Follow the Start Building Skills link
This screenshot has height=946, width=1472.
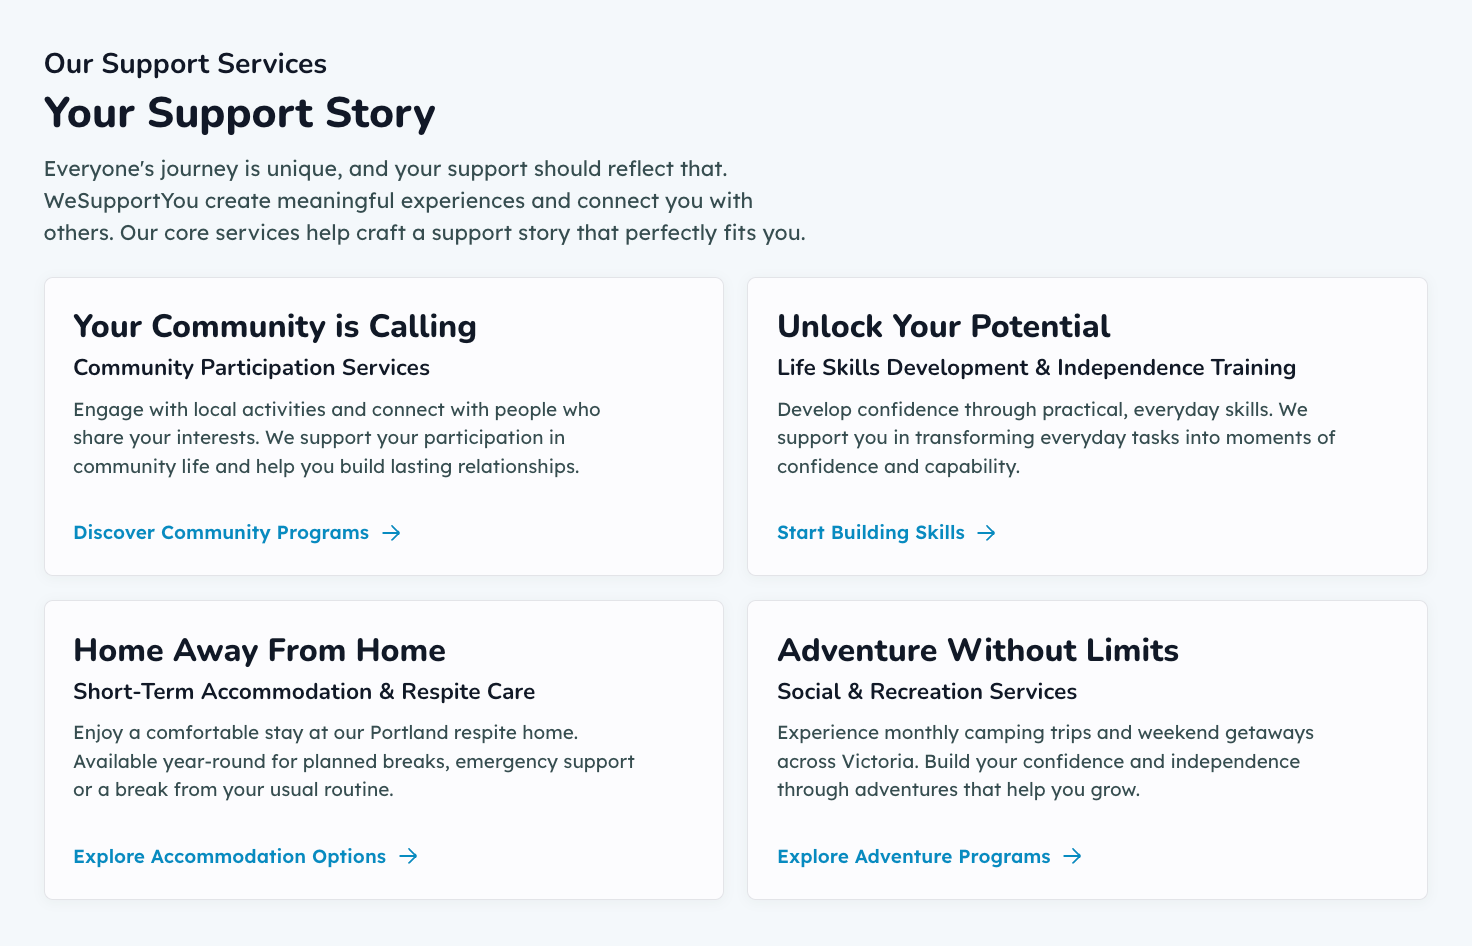tap(887, 533)
